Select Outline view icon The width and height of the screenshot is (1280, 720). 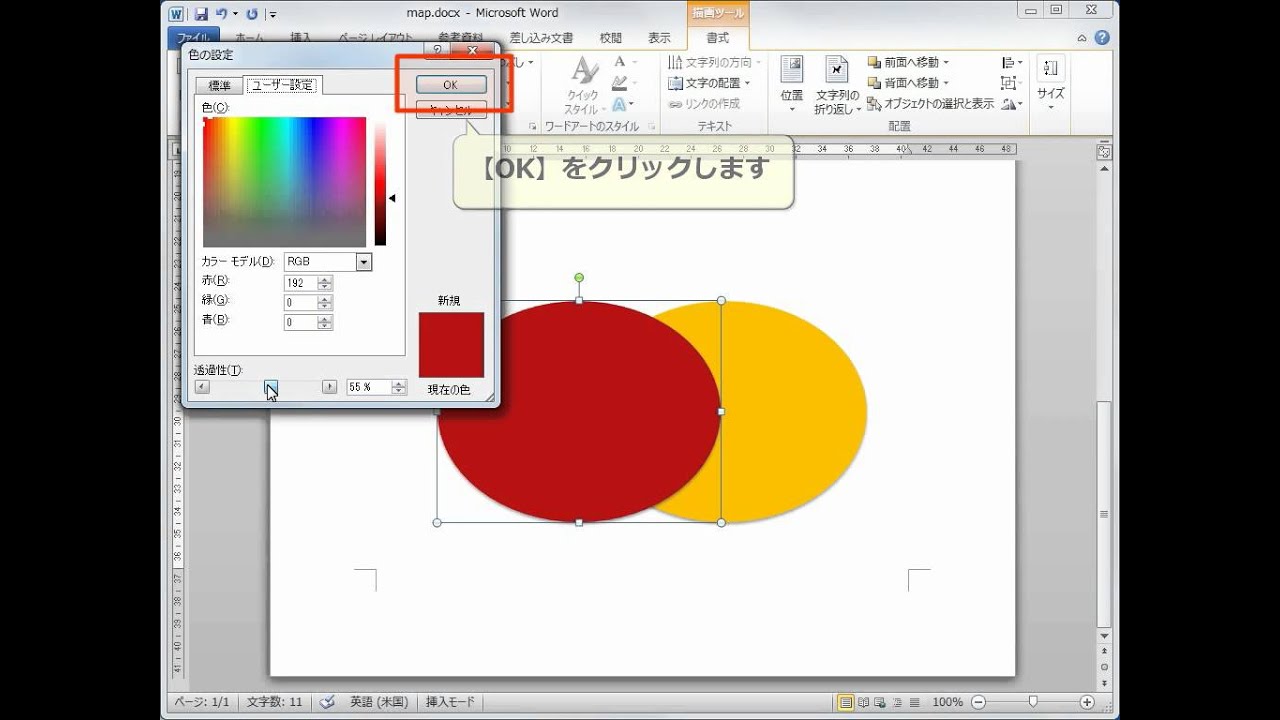coord(898,702)
